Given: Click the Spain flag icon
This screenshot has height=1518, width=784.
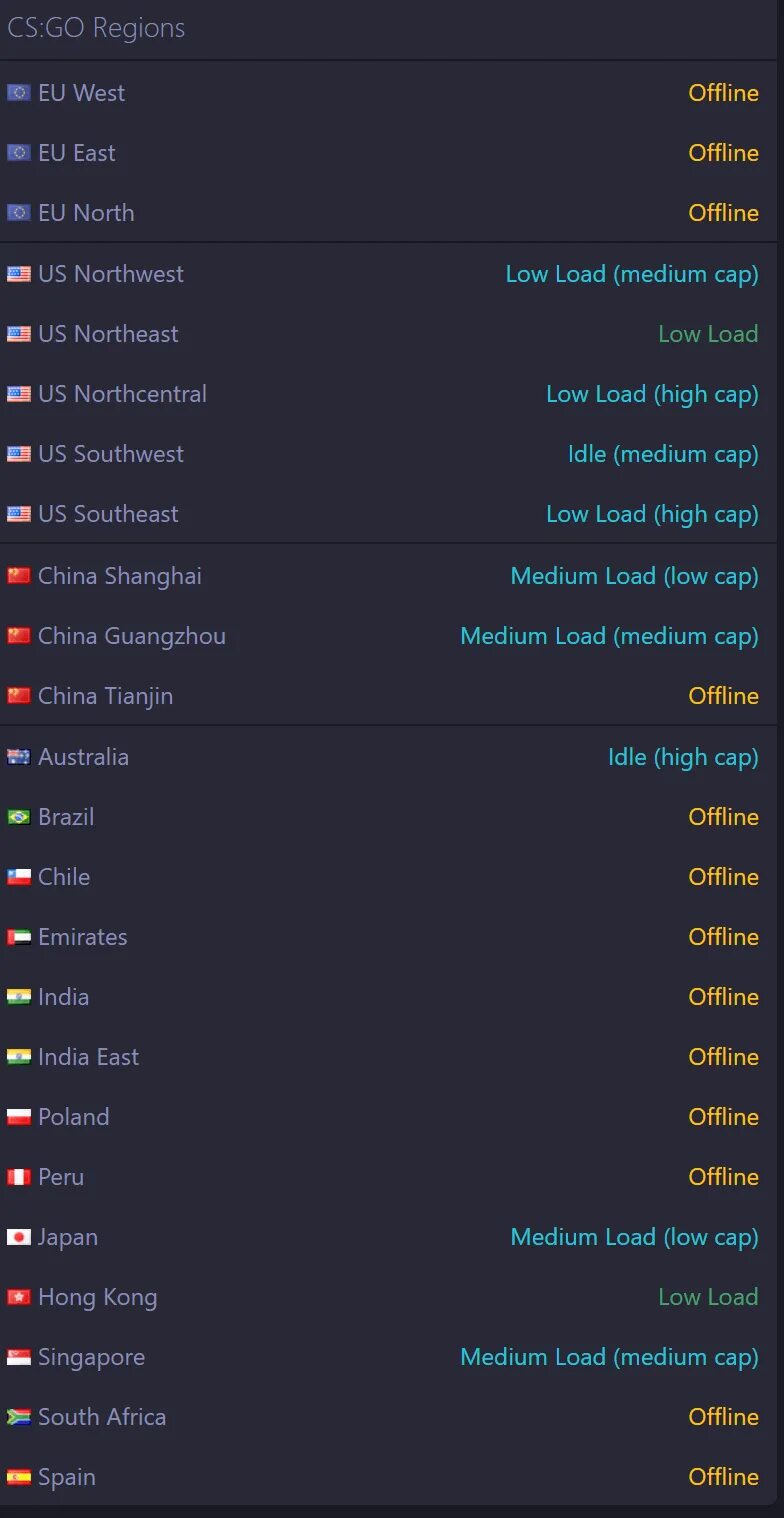Looking at the screenshot, I should point(18,1477).
